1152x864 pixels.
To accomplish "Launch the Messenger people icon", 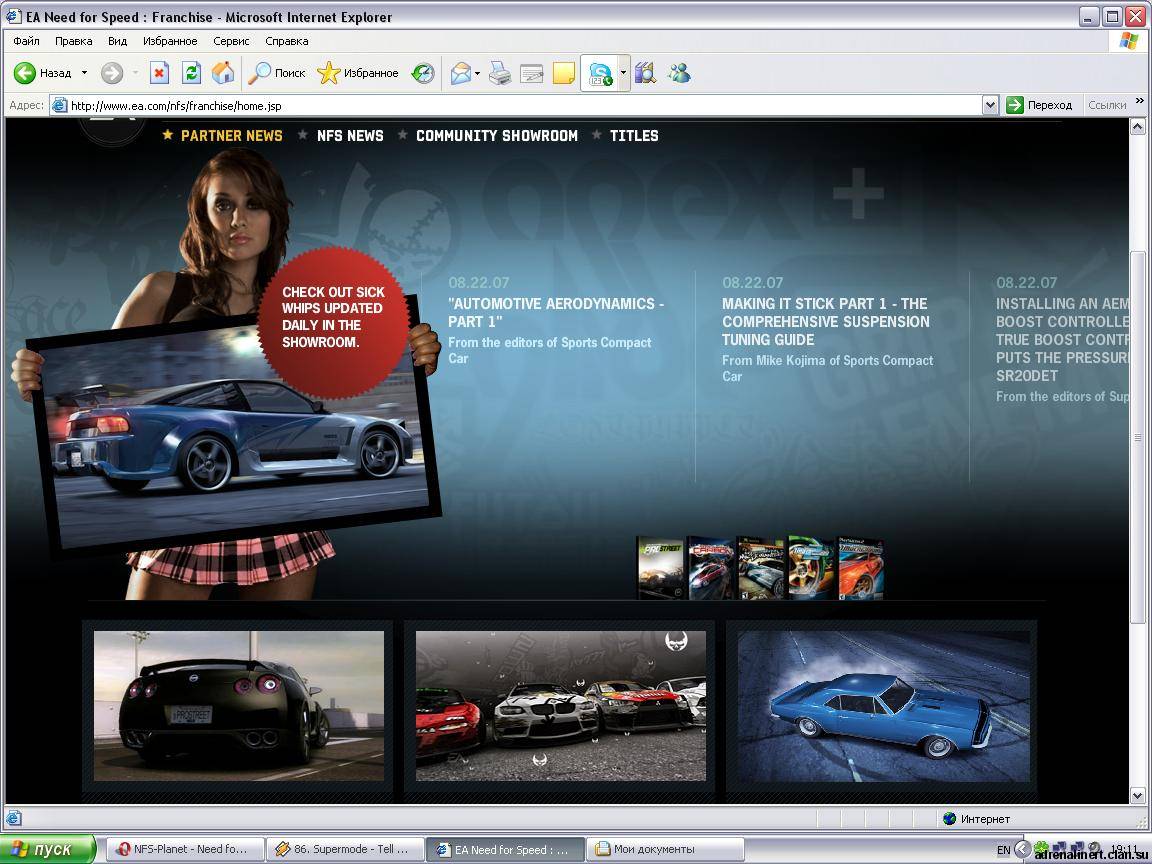I will [679, 73].
